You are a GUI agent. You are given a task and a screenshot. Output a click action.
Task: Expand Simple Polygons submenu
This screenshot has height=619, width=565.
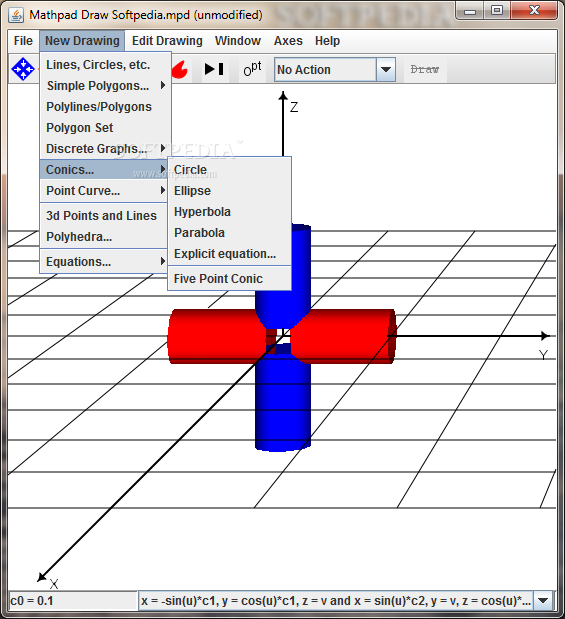pyautogui.click(x=105, y=86)
